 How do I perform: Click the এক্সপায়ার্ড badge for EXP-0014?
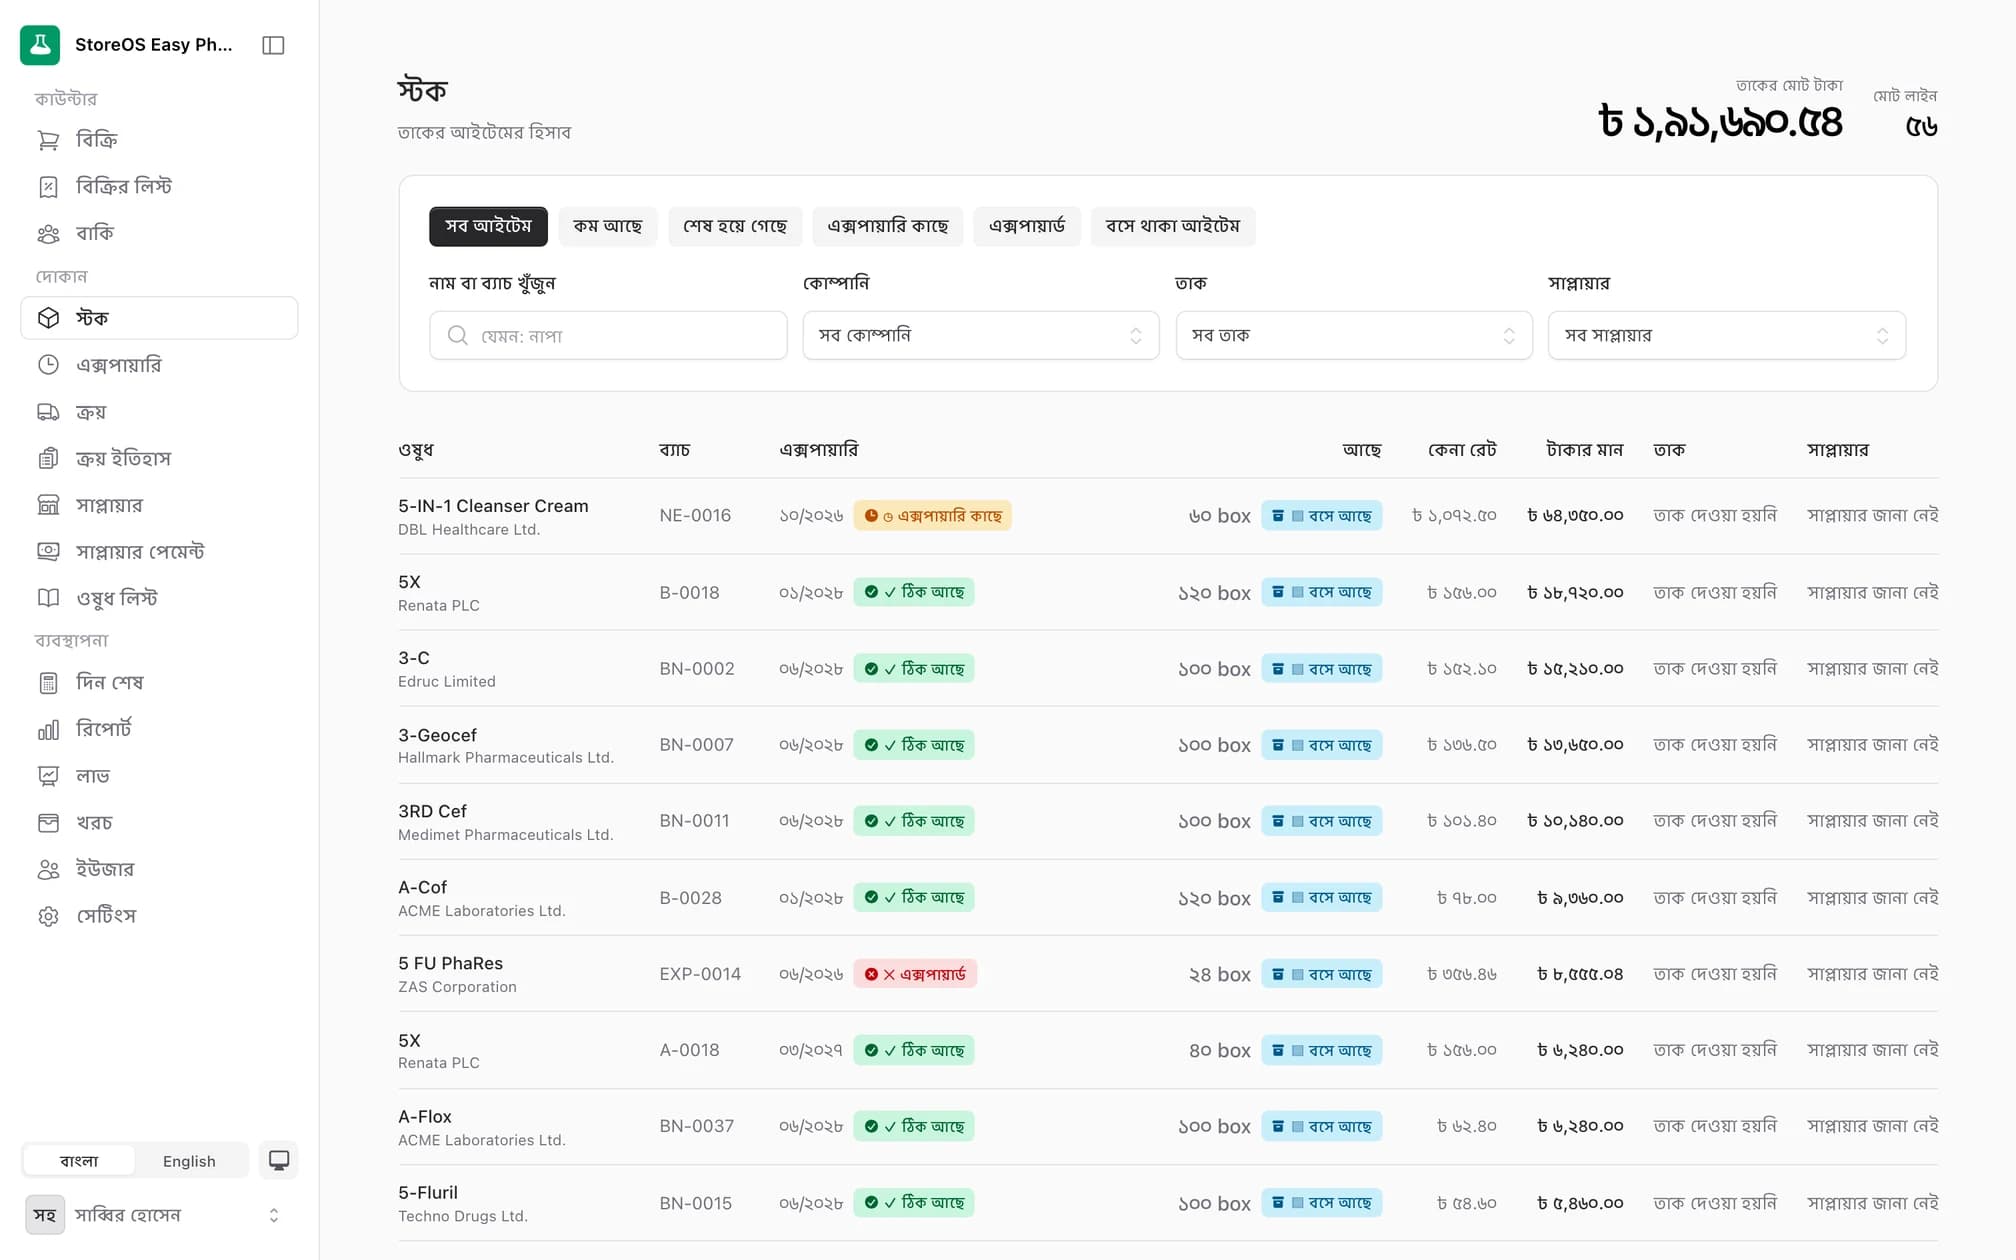point(915,974)
